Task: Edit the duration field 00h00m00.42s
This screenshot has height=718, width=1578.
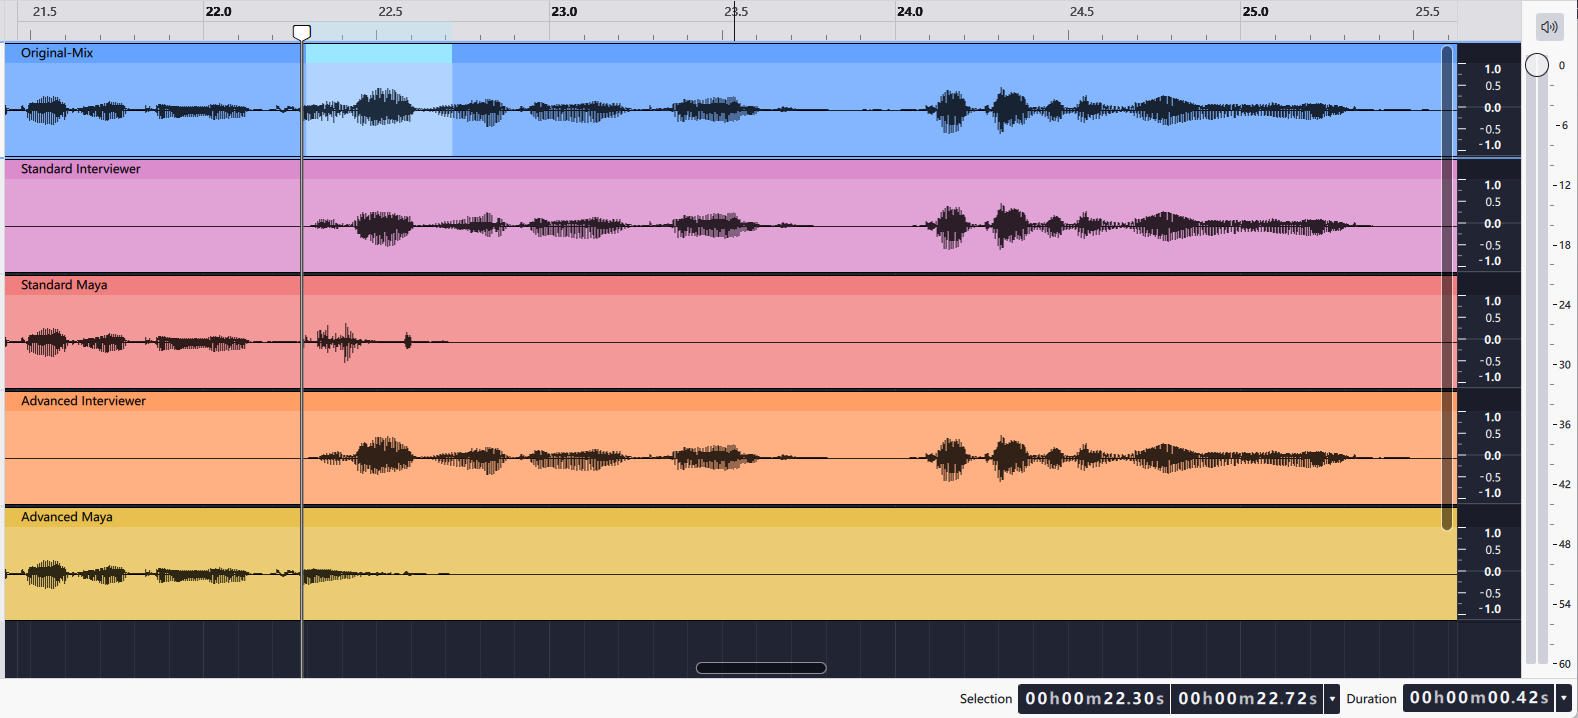Action: pos(1480,698)
